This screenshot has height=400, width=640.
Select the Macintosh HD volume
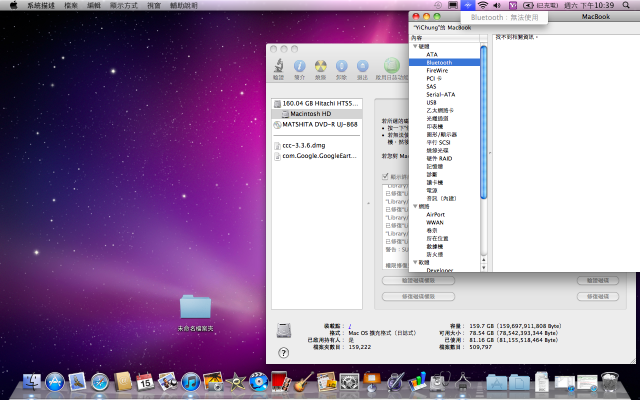tap(317, 113)
